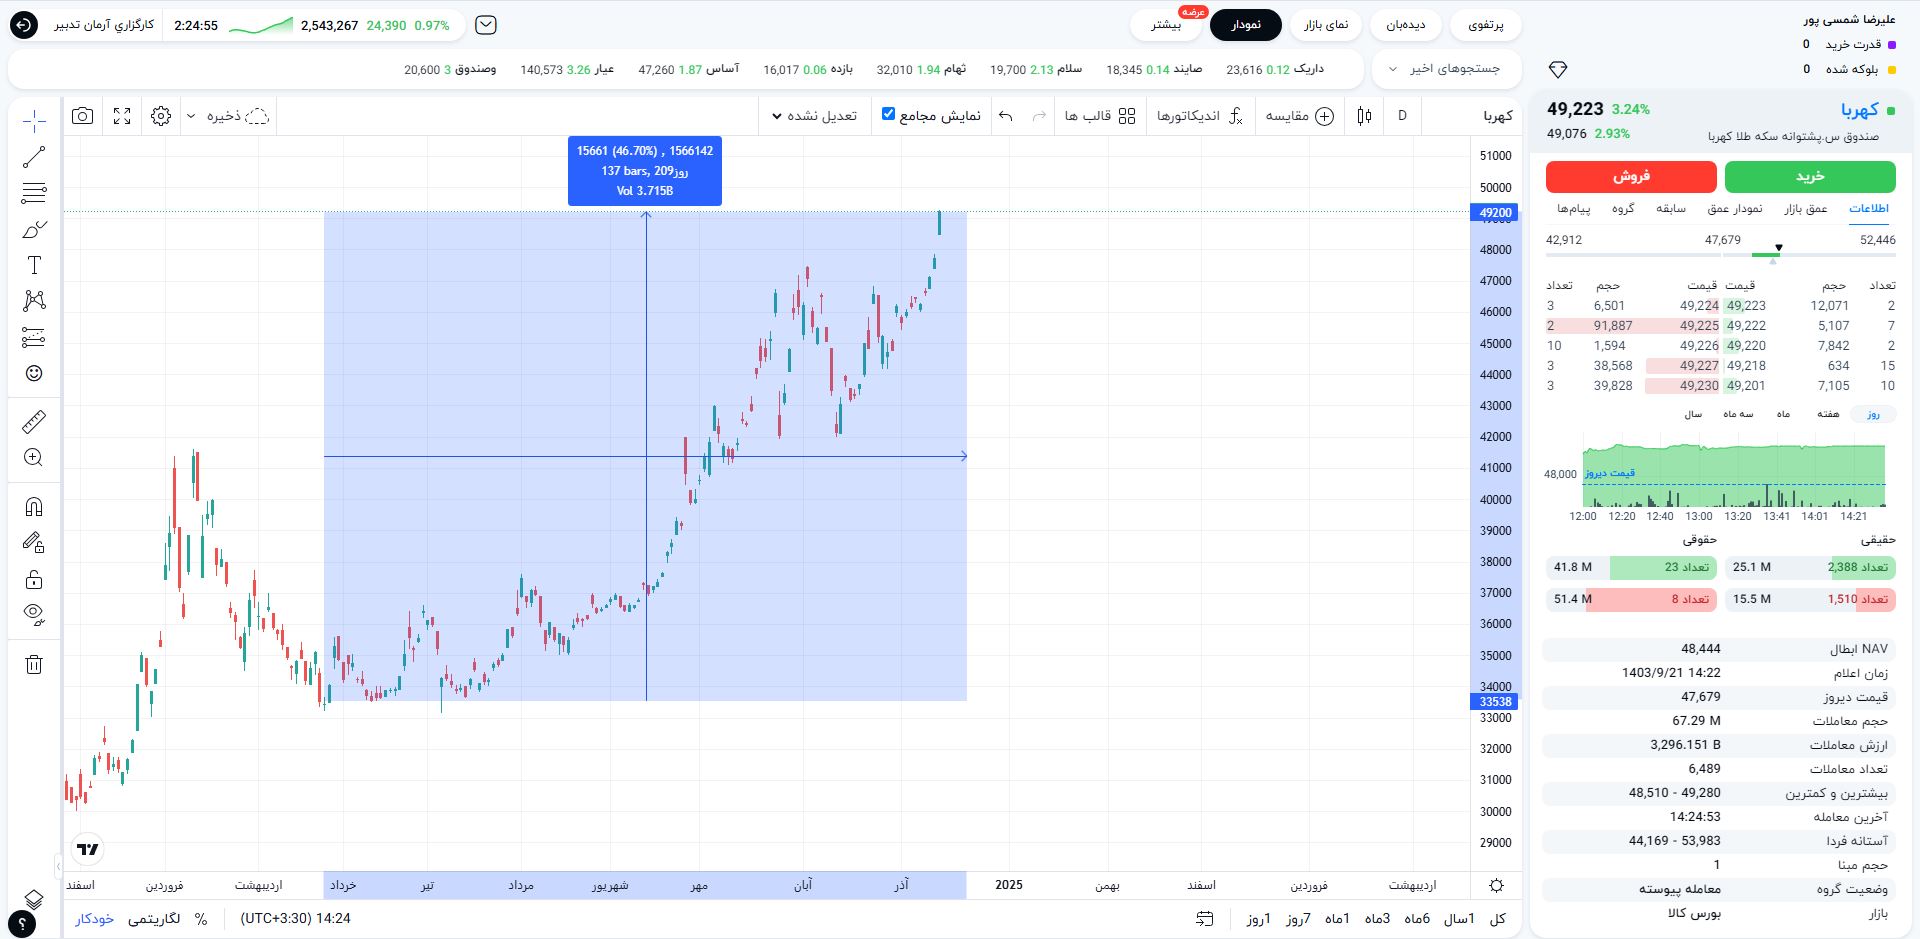Toggle stay in drawing mode

point(34,543)
